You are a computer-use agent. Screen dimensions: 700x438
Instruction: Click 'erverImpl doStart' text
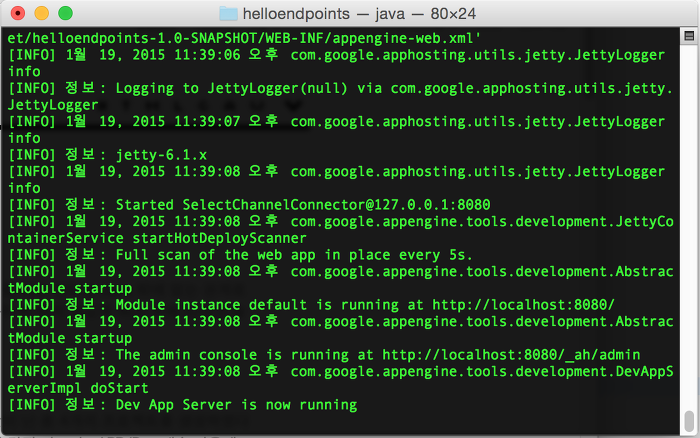[78, 388]
